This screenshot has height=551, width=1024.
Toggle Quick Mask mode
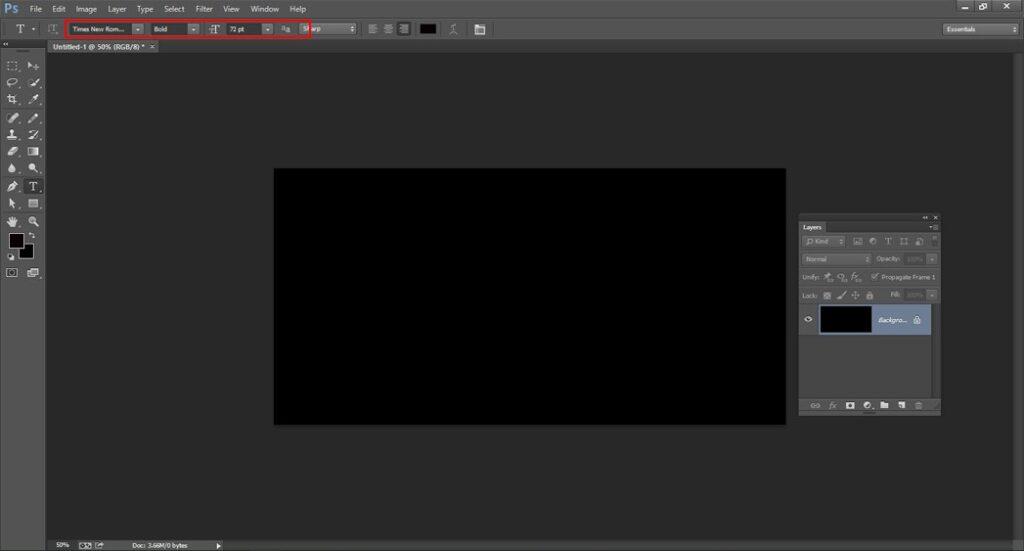point(12,273)
